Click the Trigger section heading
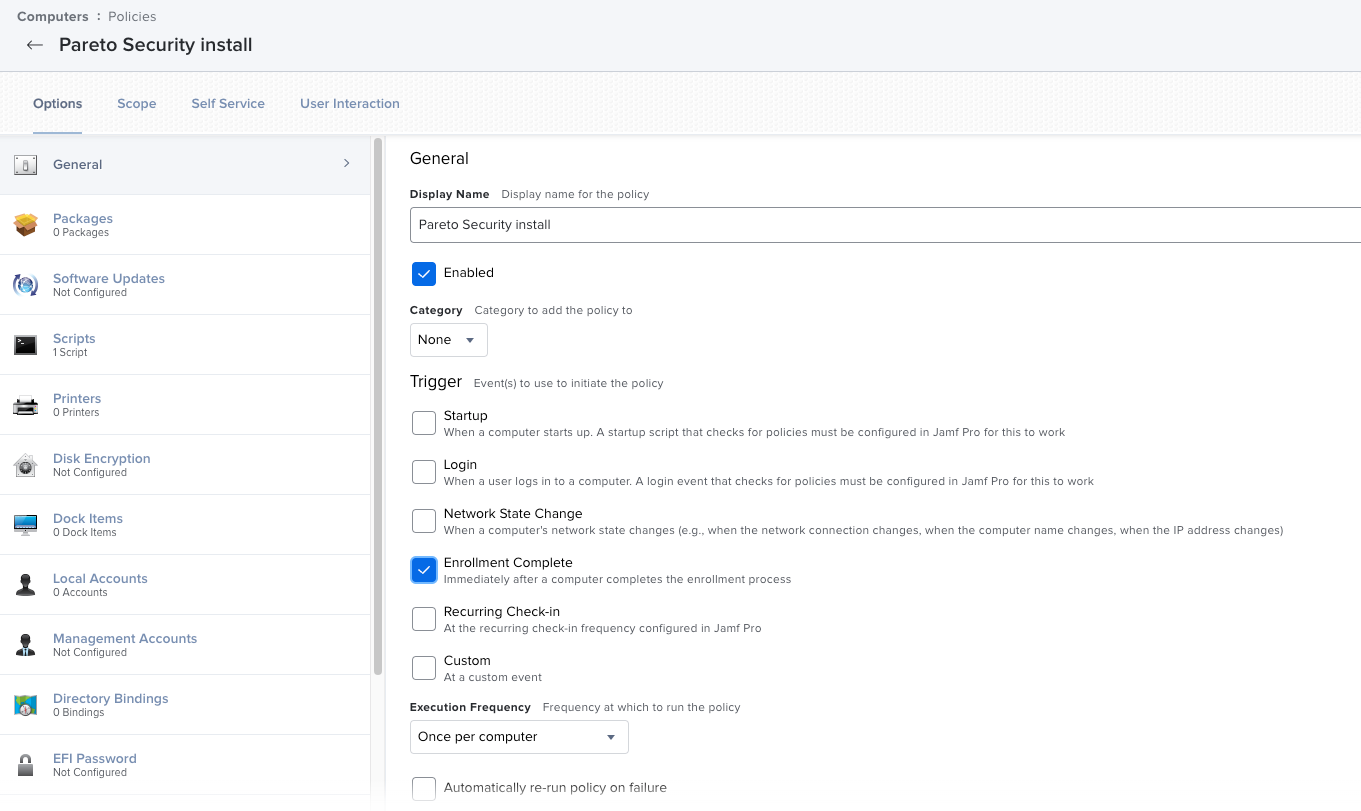This screenshot has width=1361, height=811. pyautogui.click(x=436, y=382)
